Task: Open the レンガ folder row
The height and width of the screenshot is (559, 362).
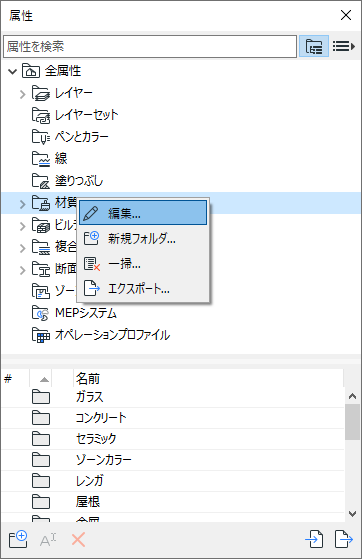Action: tap(173, 481)
